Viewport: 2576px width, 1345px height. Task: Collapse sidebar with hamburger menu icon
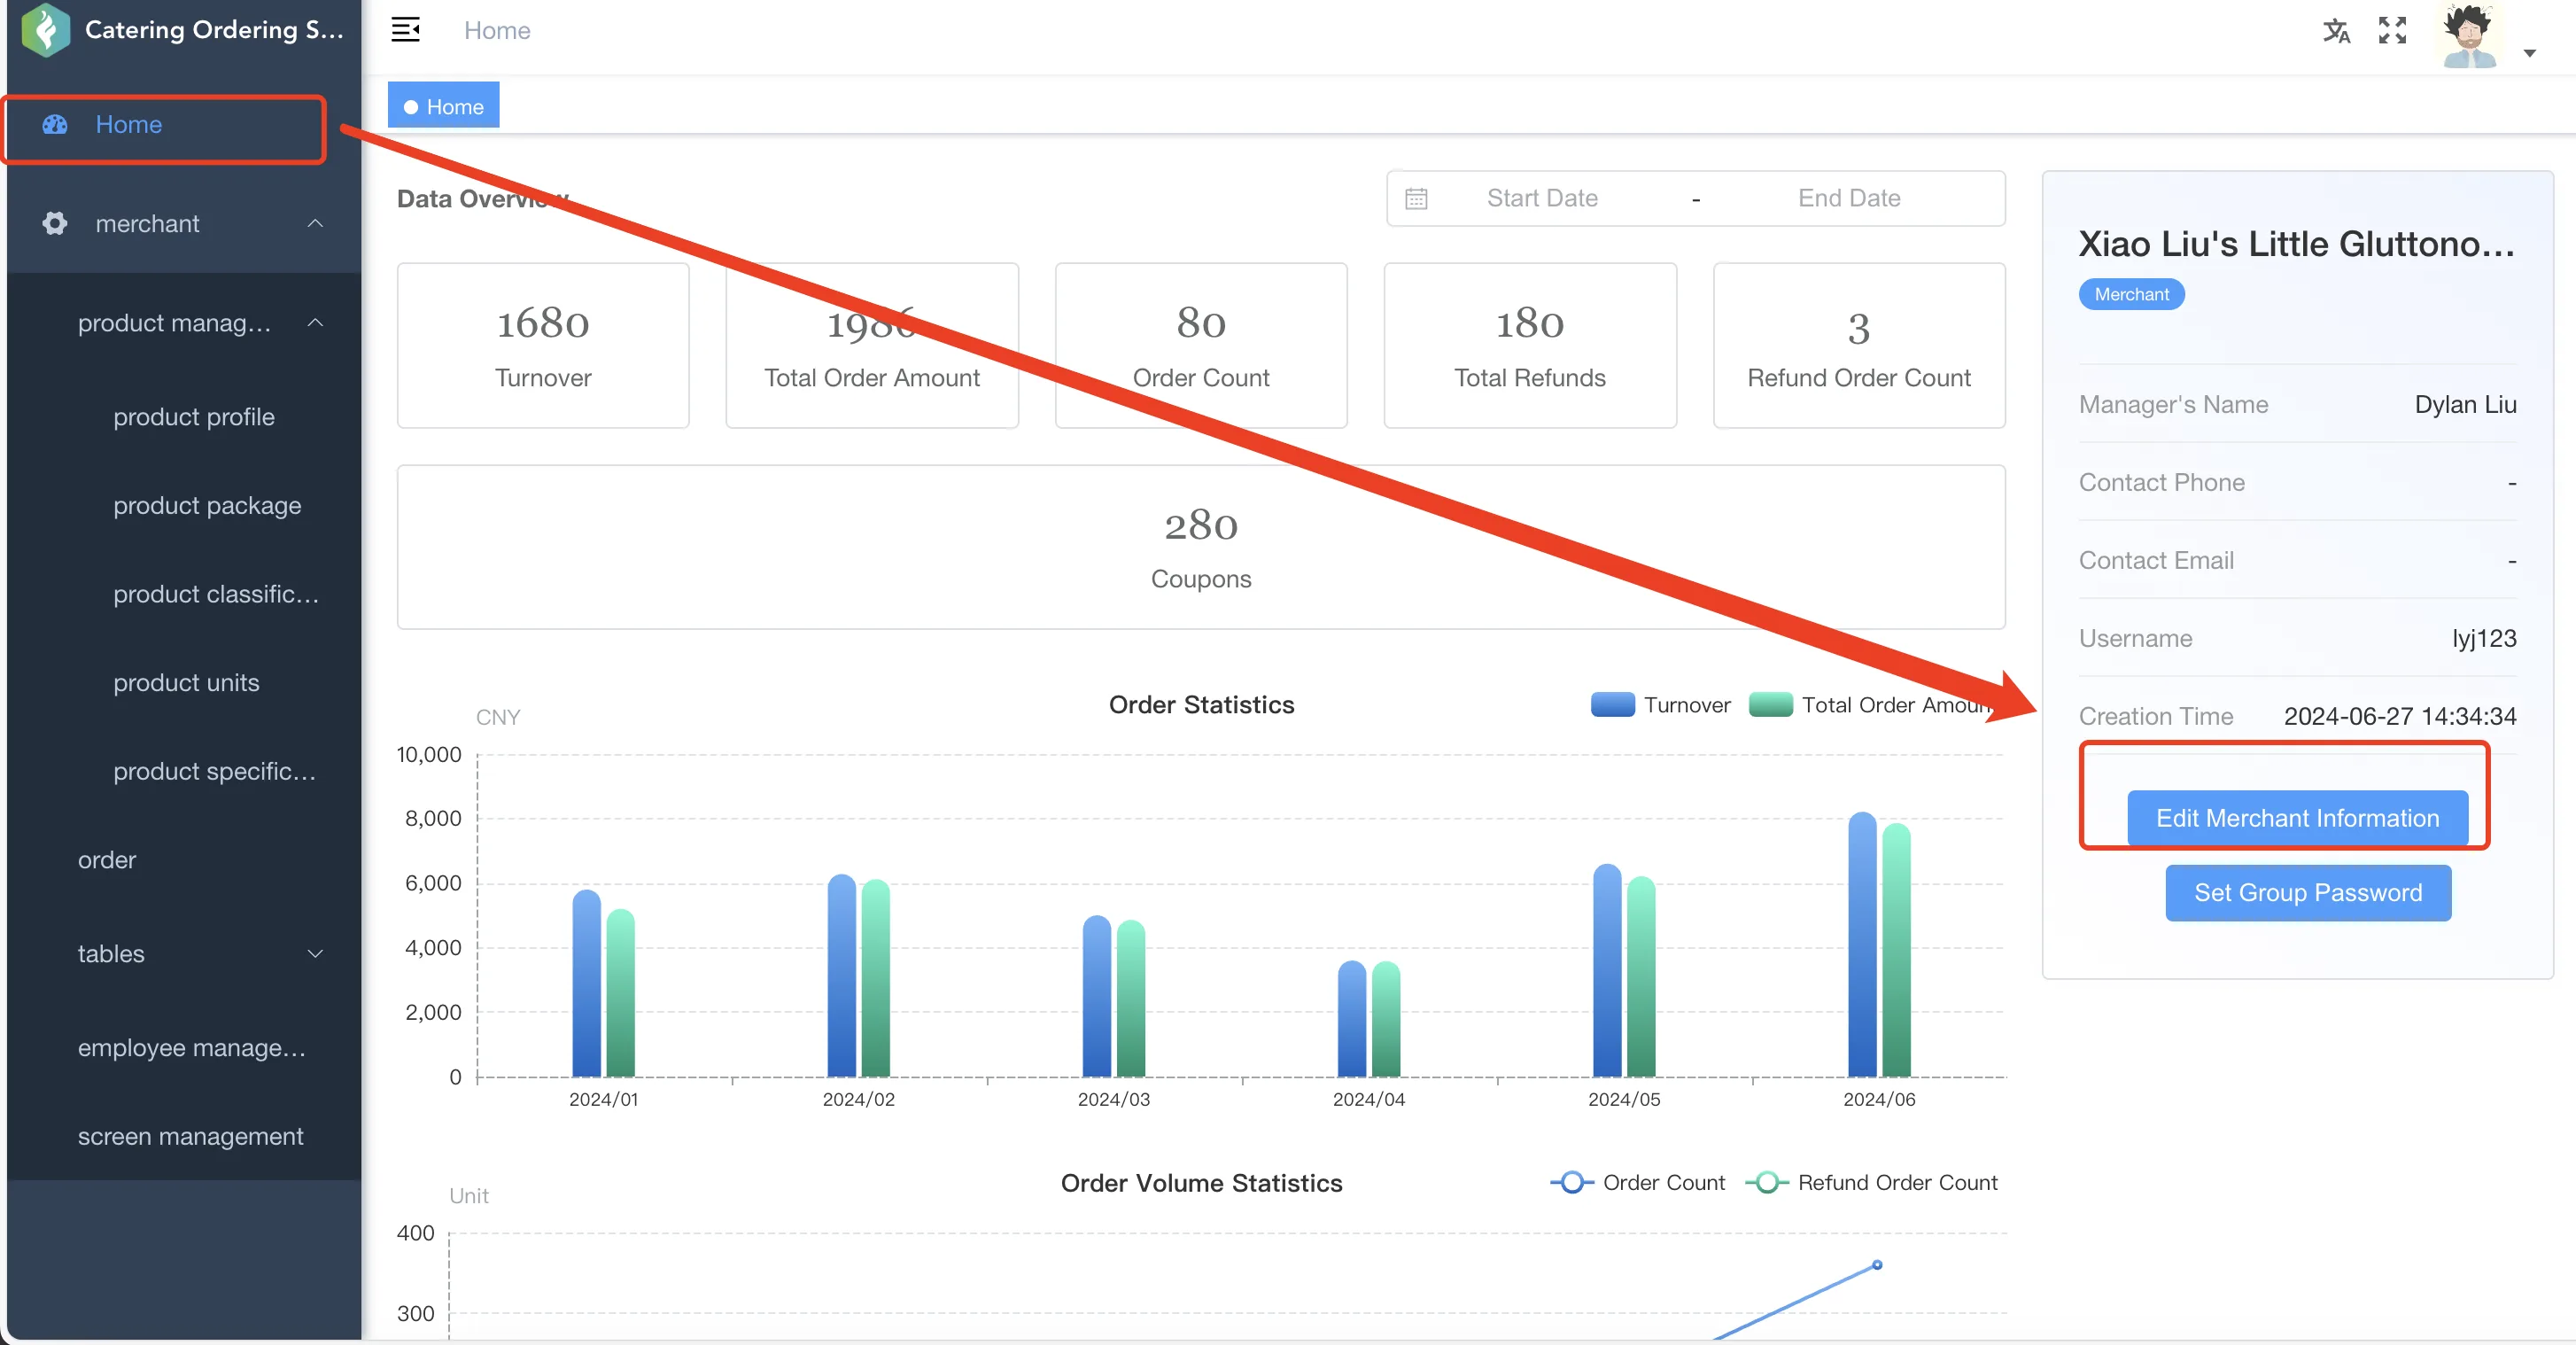[405, 30]
